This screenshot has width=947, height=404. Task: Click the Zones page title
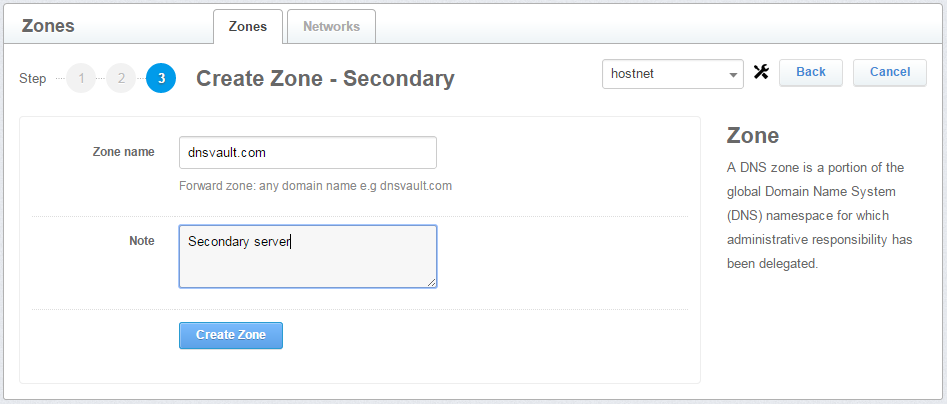[48, 26]
